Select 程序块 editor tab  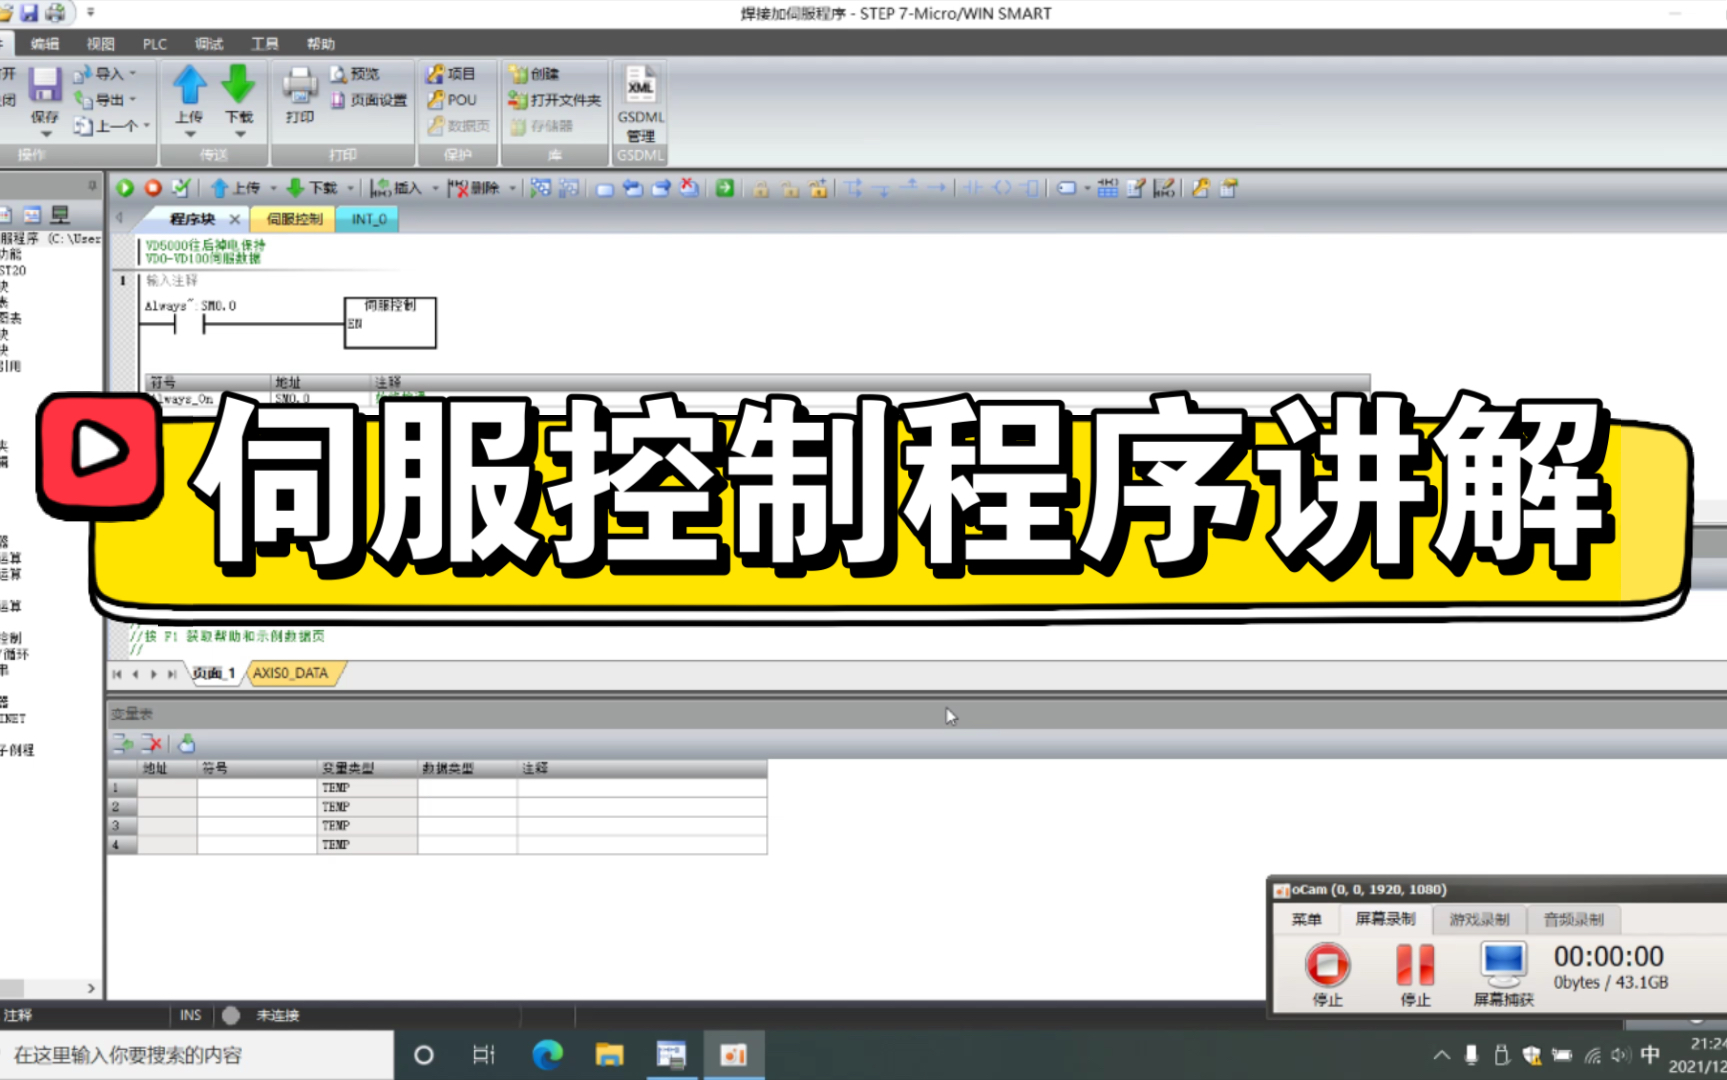192,219
